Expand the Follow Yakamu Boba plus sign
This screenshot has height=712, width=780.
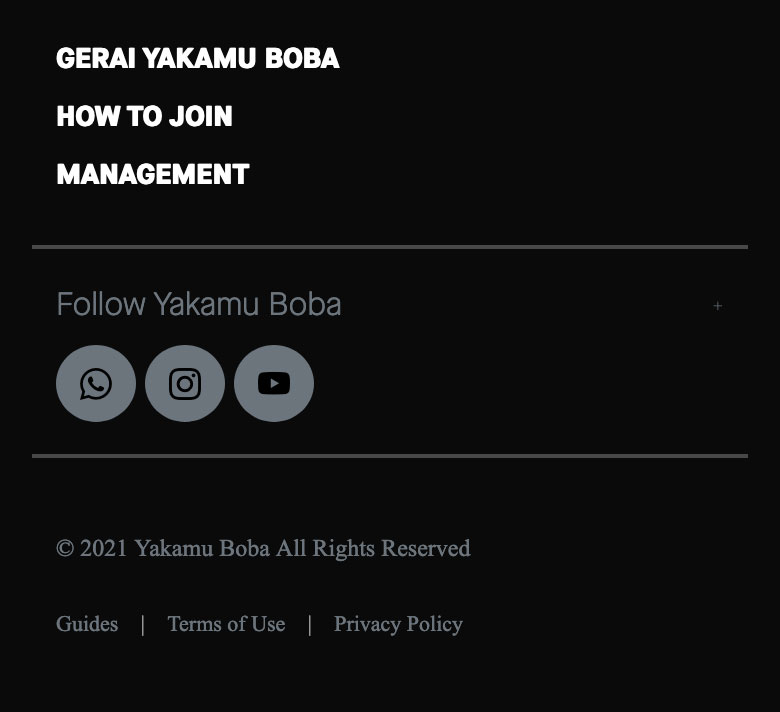click(x=717, y=306)
